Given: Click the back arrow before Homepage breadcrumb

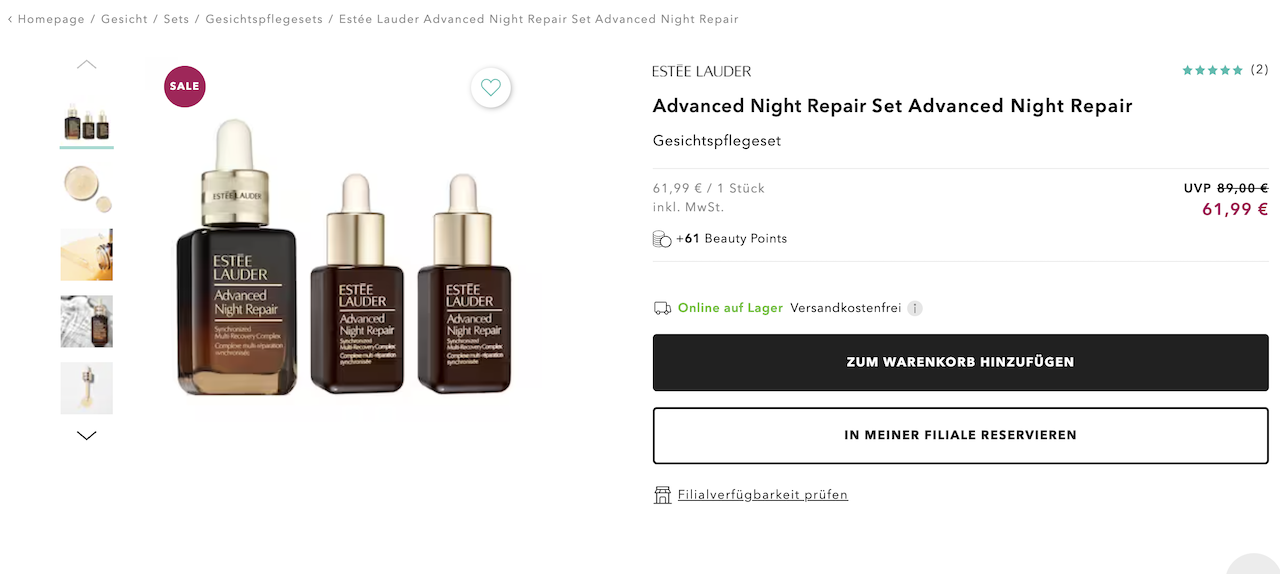Looking at the screenshot, I should pyautogui.click(x=10, y=19).
